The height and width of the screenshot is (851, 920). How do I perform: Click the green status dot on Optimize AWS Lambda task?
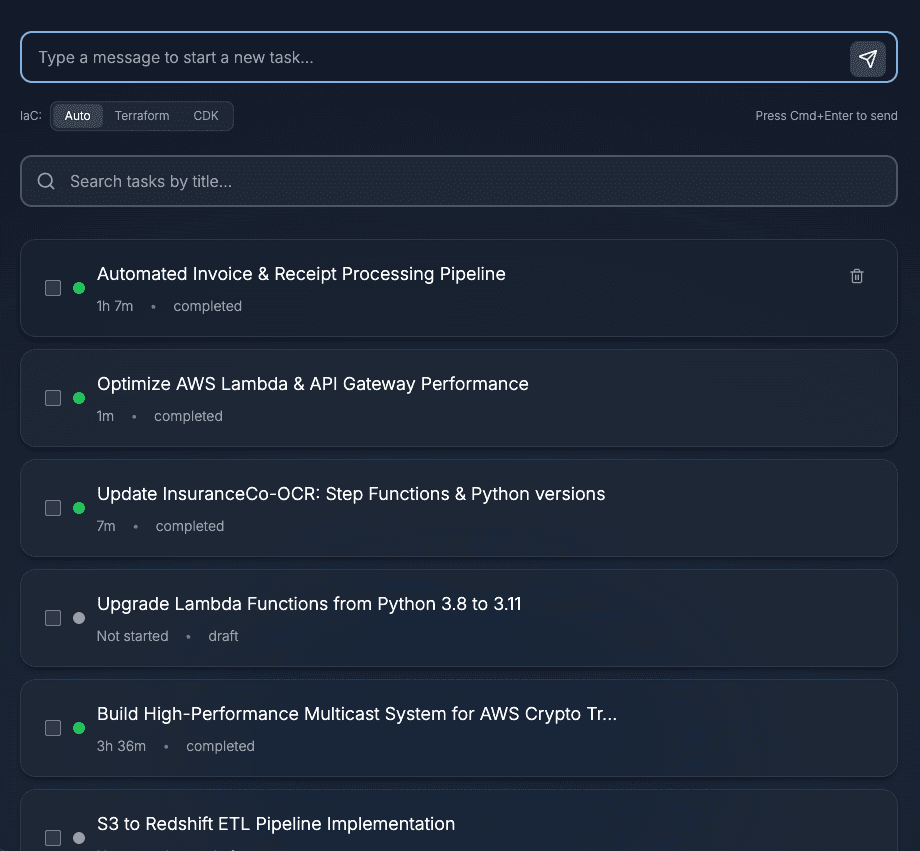pos(79,398)
